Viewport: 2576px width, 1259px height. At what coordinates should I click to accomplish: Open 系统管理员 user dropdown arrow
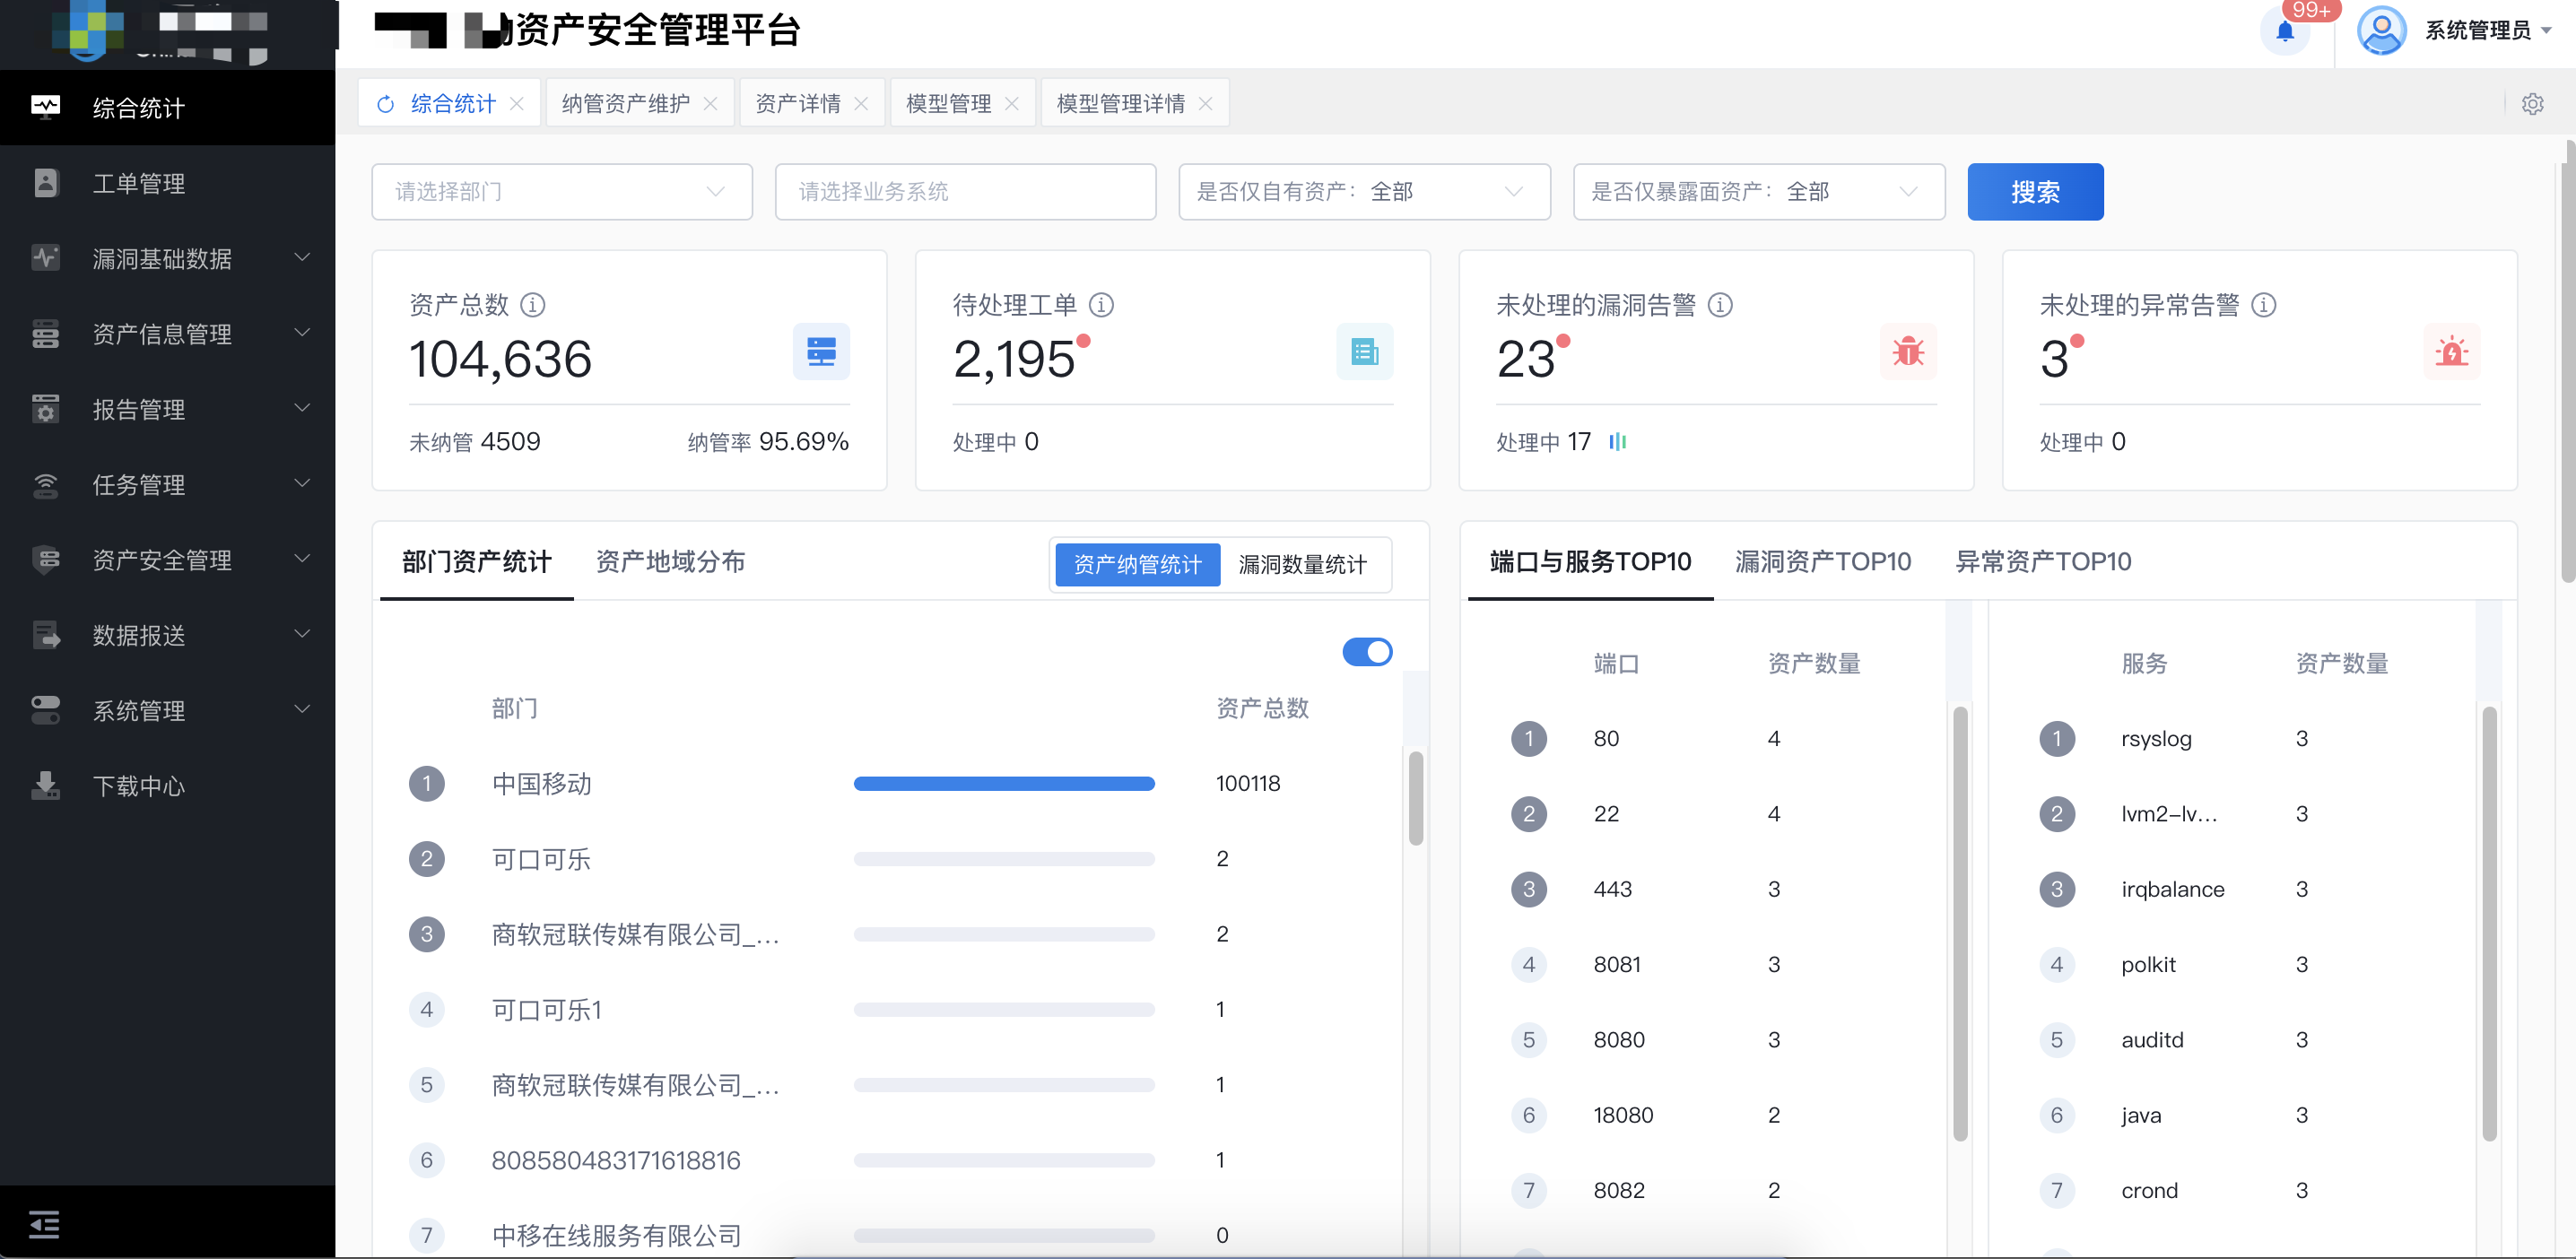[x=2546, y=32]
